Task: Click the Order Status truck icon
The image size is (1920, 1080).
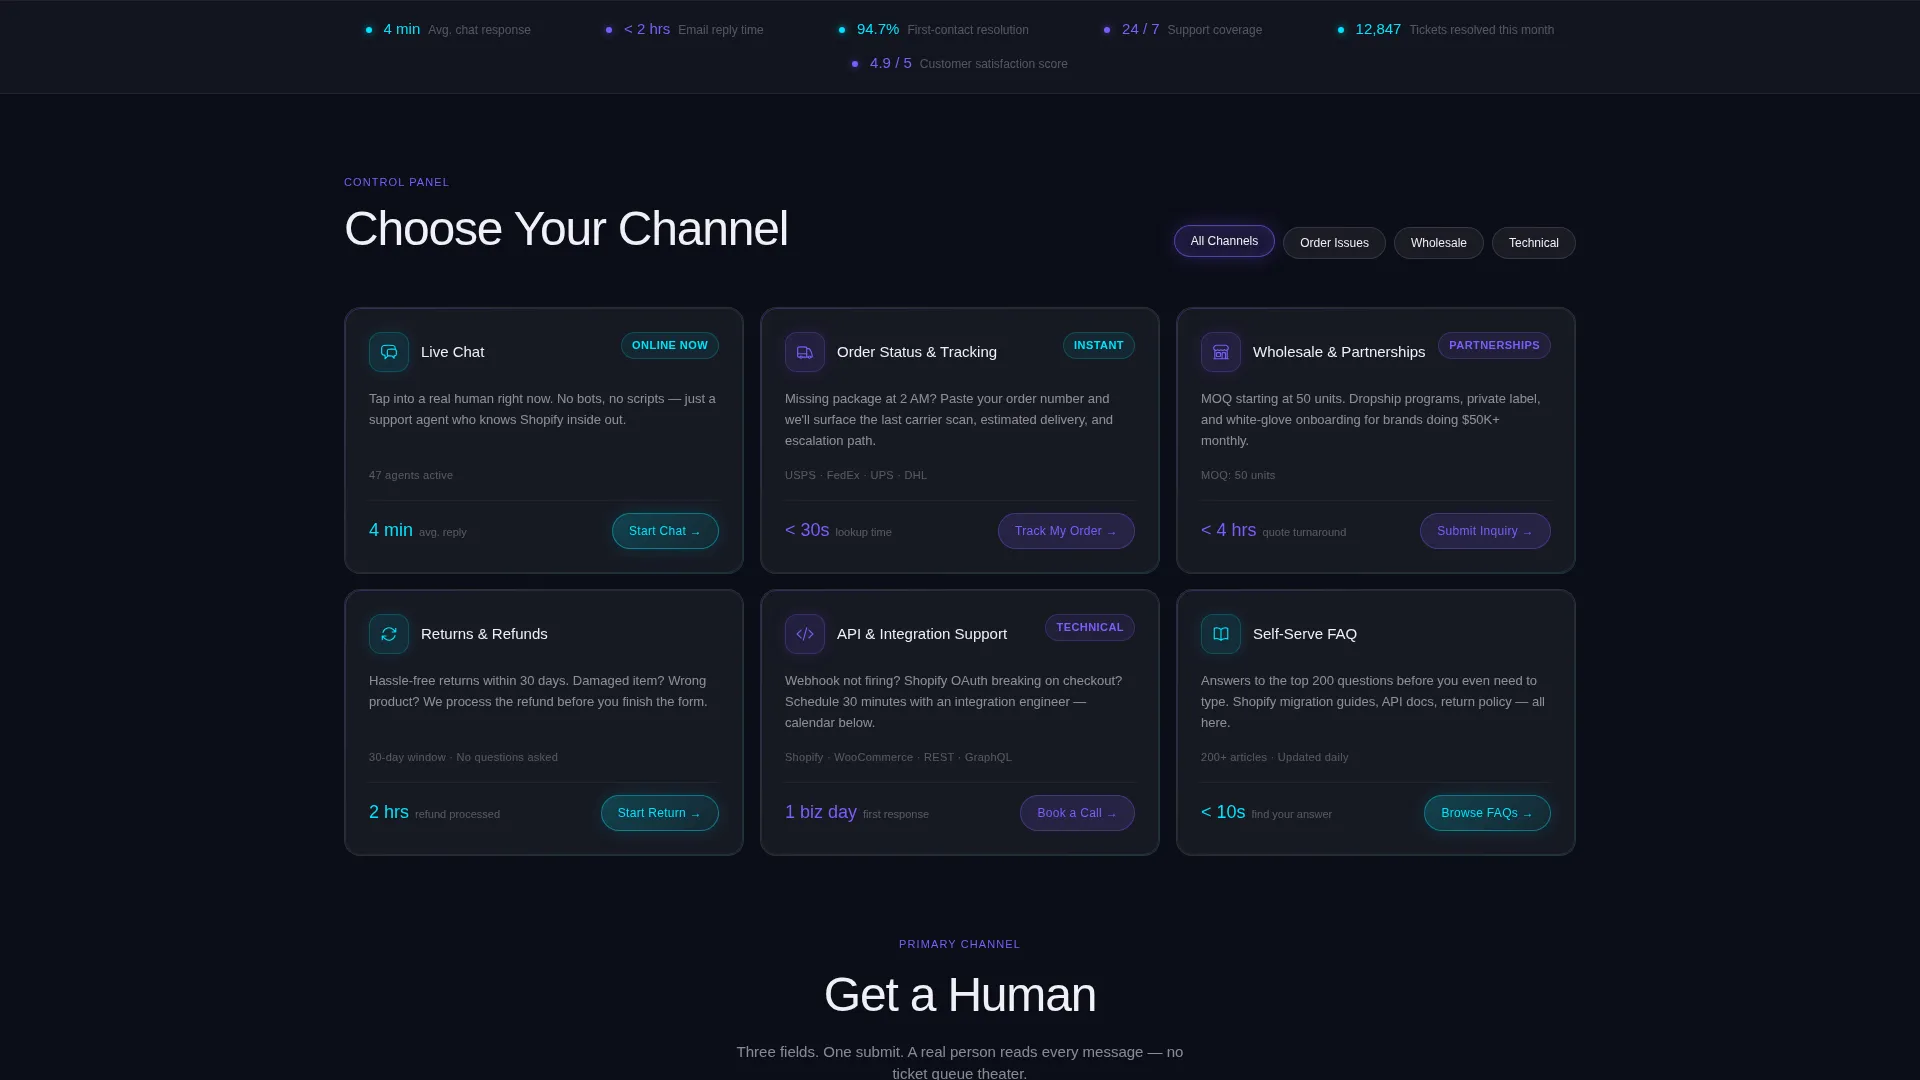Action: pyautogui.click(x=805, y=352)
